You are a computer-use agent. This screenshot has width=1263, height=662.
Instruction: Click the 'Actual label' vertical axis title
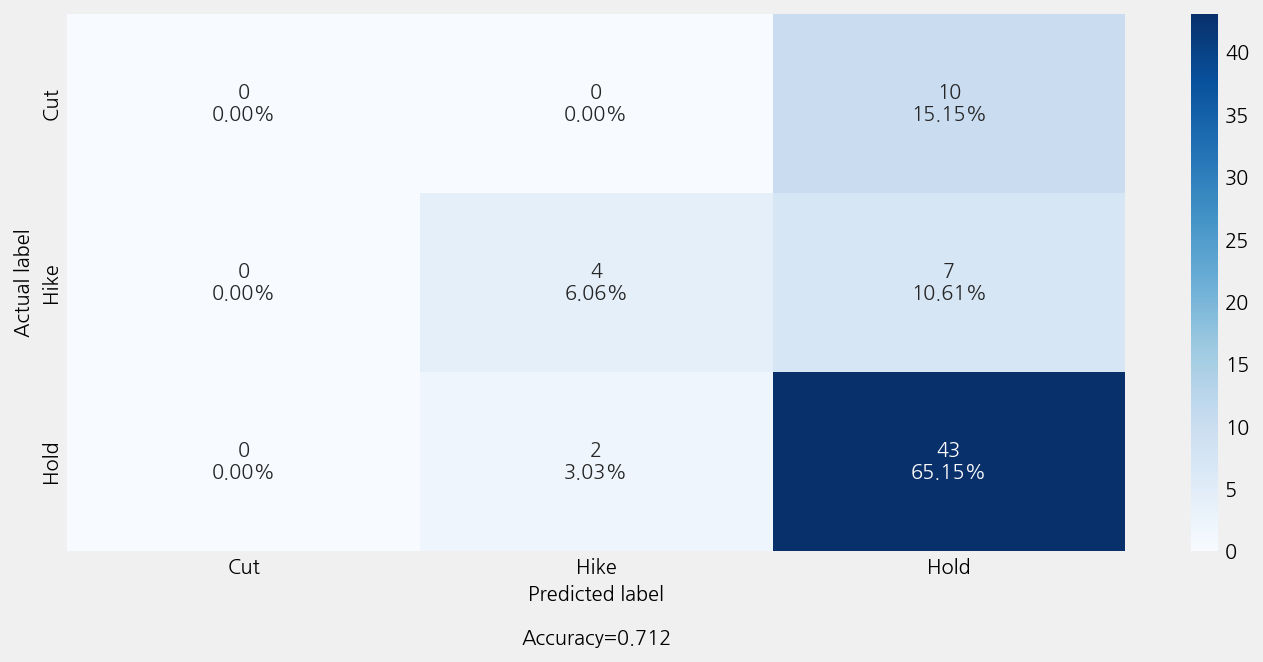coord(23,283)
